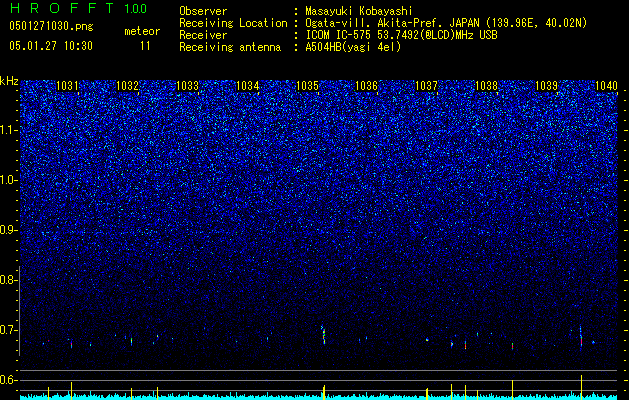
Task: Click the 0.8 kHz frequency label
Action: point(8,280)
